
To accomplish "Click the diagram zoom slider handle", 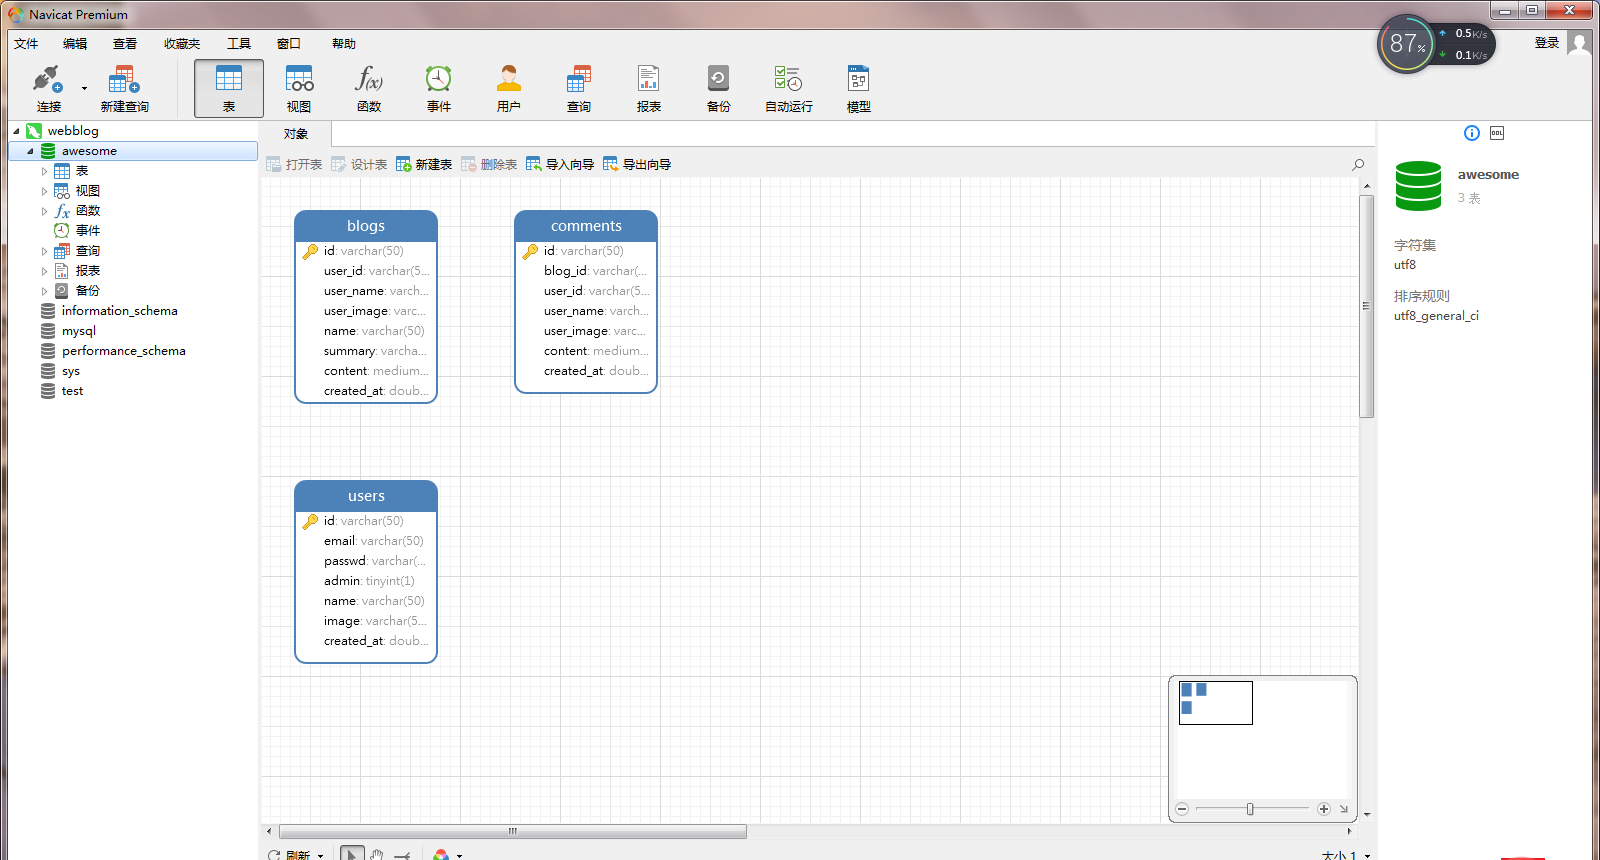I will point(1250,809).
